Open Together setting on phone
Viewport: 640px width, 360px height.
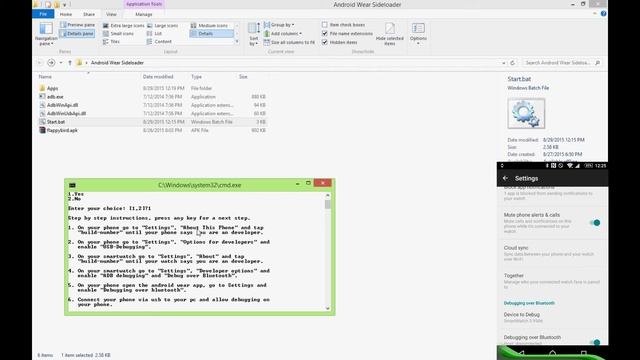(552, 281)
